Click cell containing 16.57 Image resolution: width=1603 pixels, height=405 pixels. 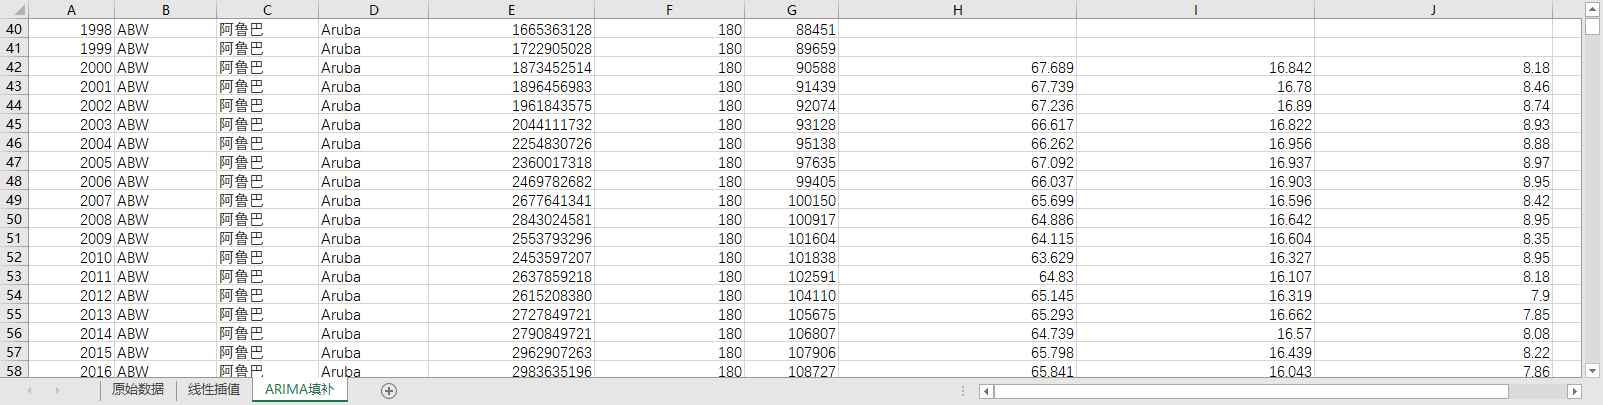click(x=1195, y=333)
